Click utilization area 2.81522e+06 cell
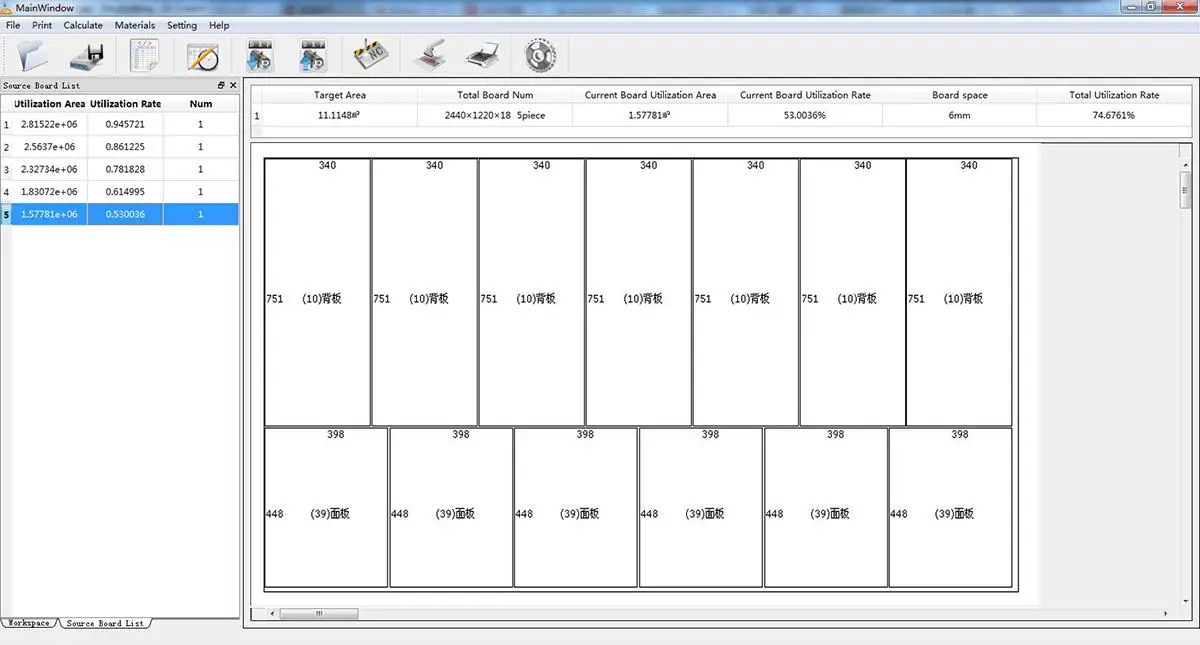 [50, 124]
